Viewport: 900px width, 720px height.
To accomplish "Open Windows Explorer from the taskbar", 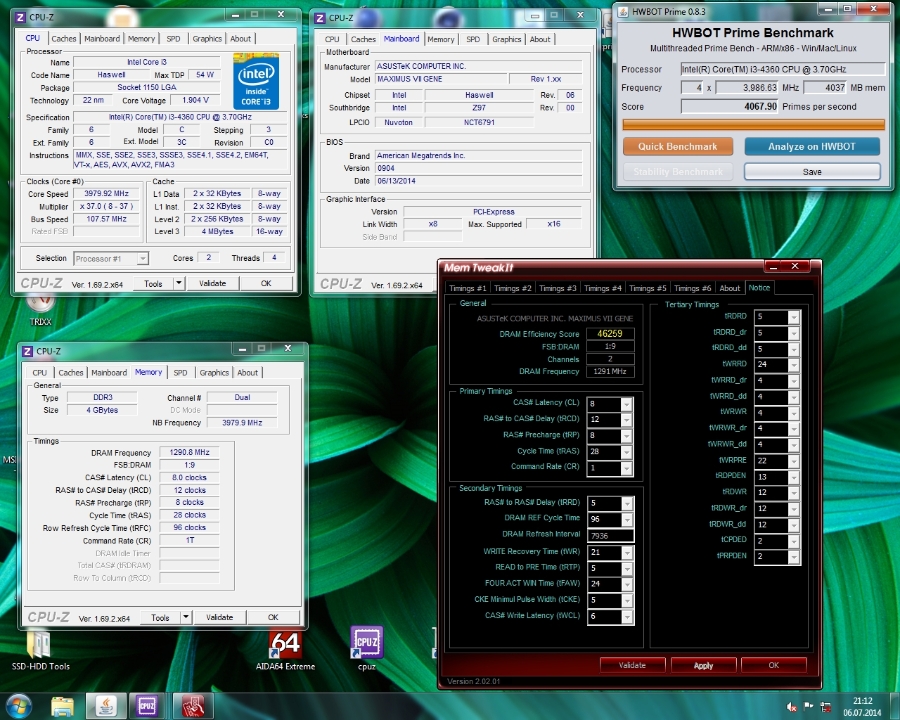I will pos(62,706).
